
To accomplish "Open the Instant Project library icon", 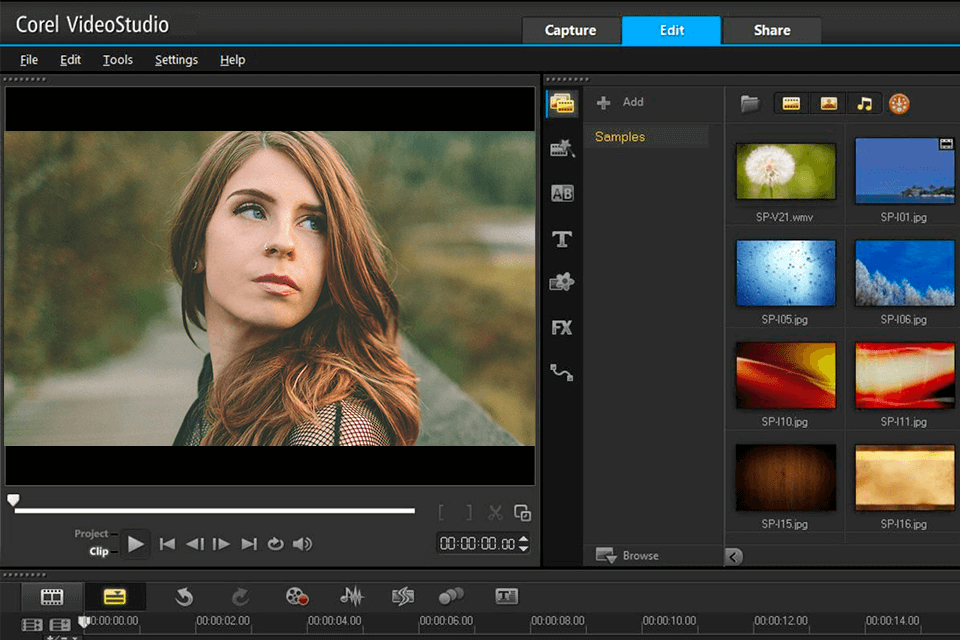I will pyautogui.click(x=562, y=148).
